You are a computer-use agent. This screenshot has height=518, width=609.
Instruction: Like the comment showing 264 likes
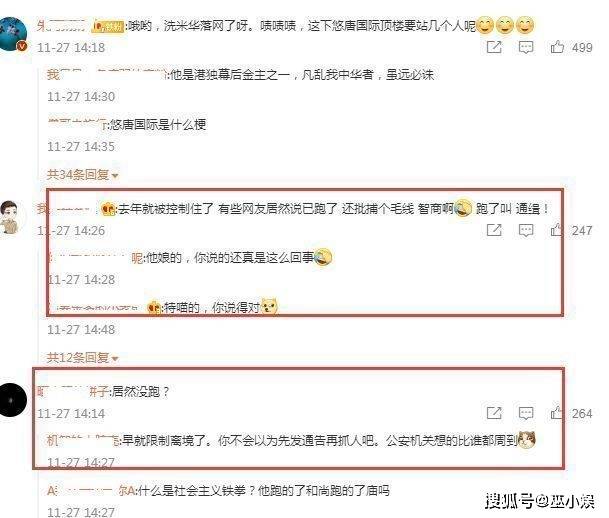(x=557, y=413)
